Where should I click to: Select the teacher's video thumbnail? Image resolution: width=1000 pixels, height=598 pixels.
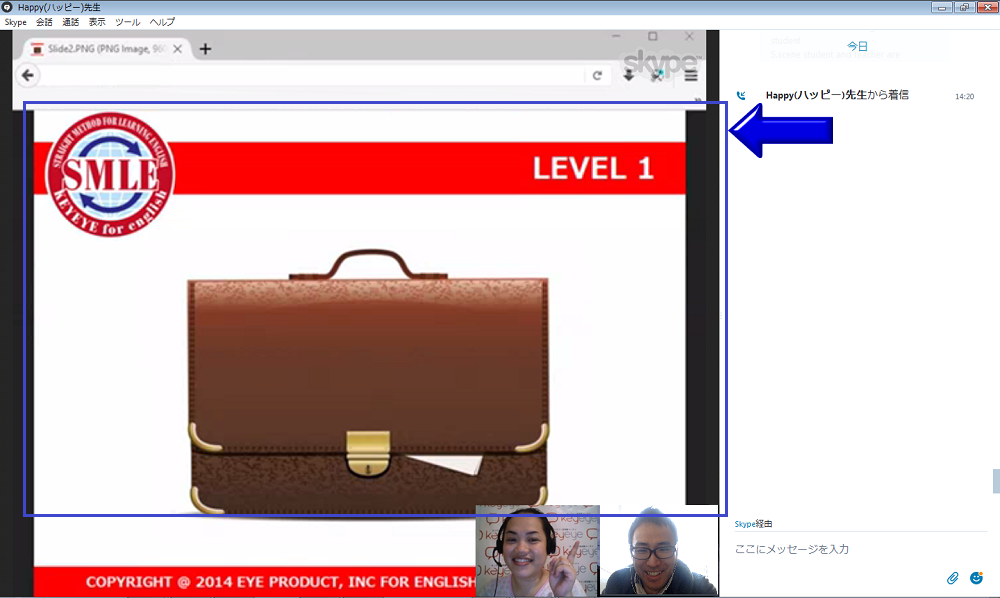click(537, 551)
